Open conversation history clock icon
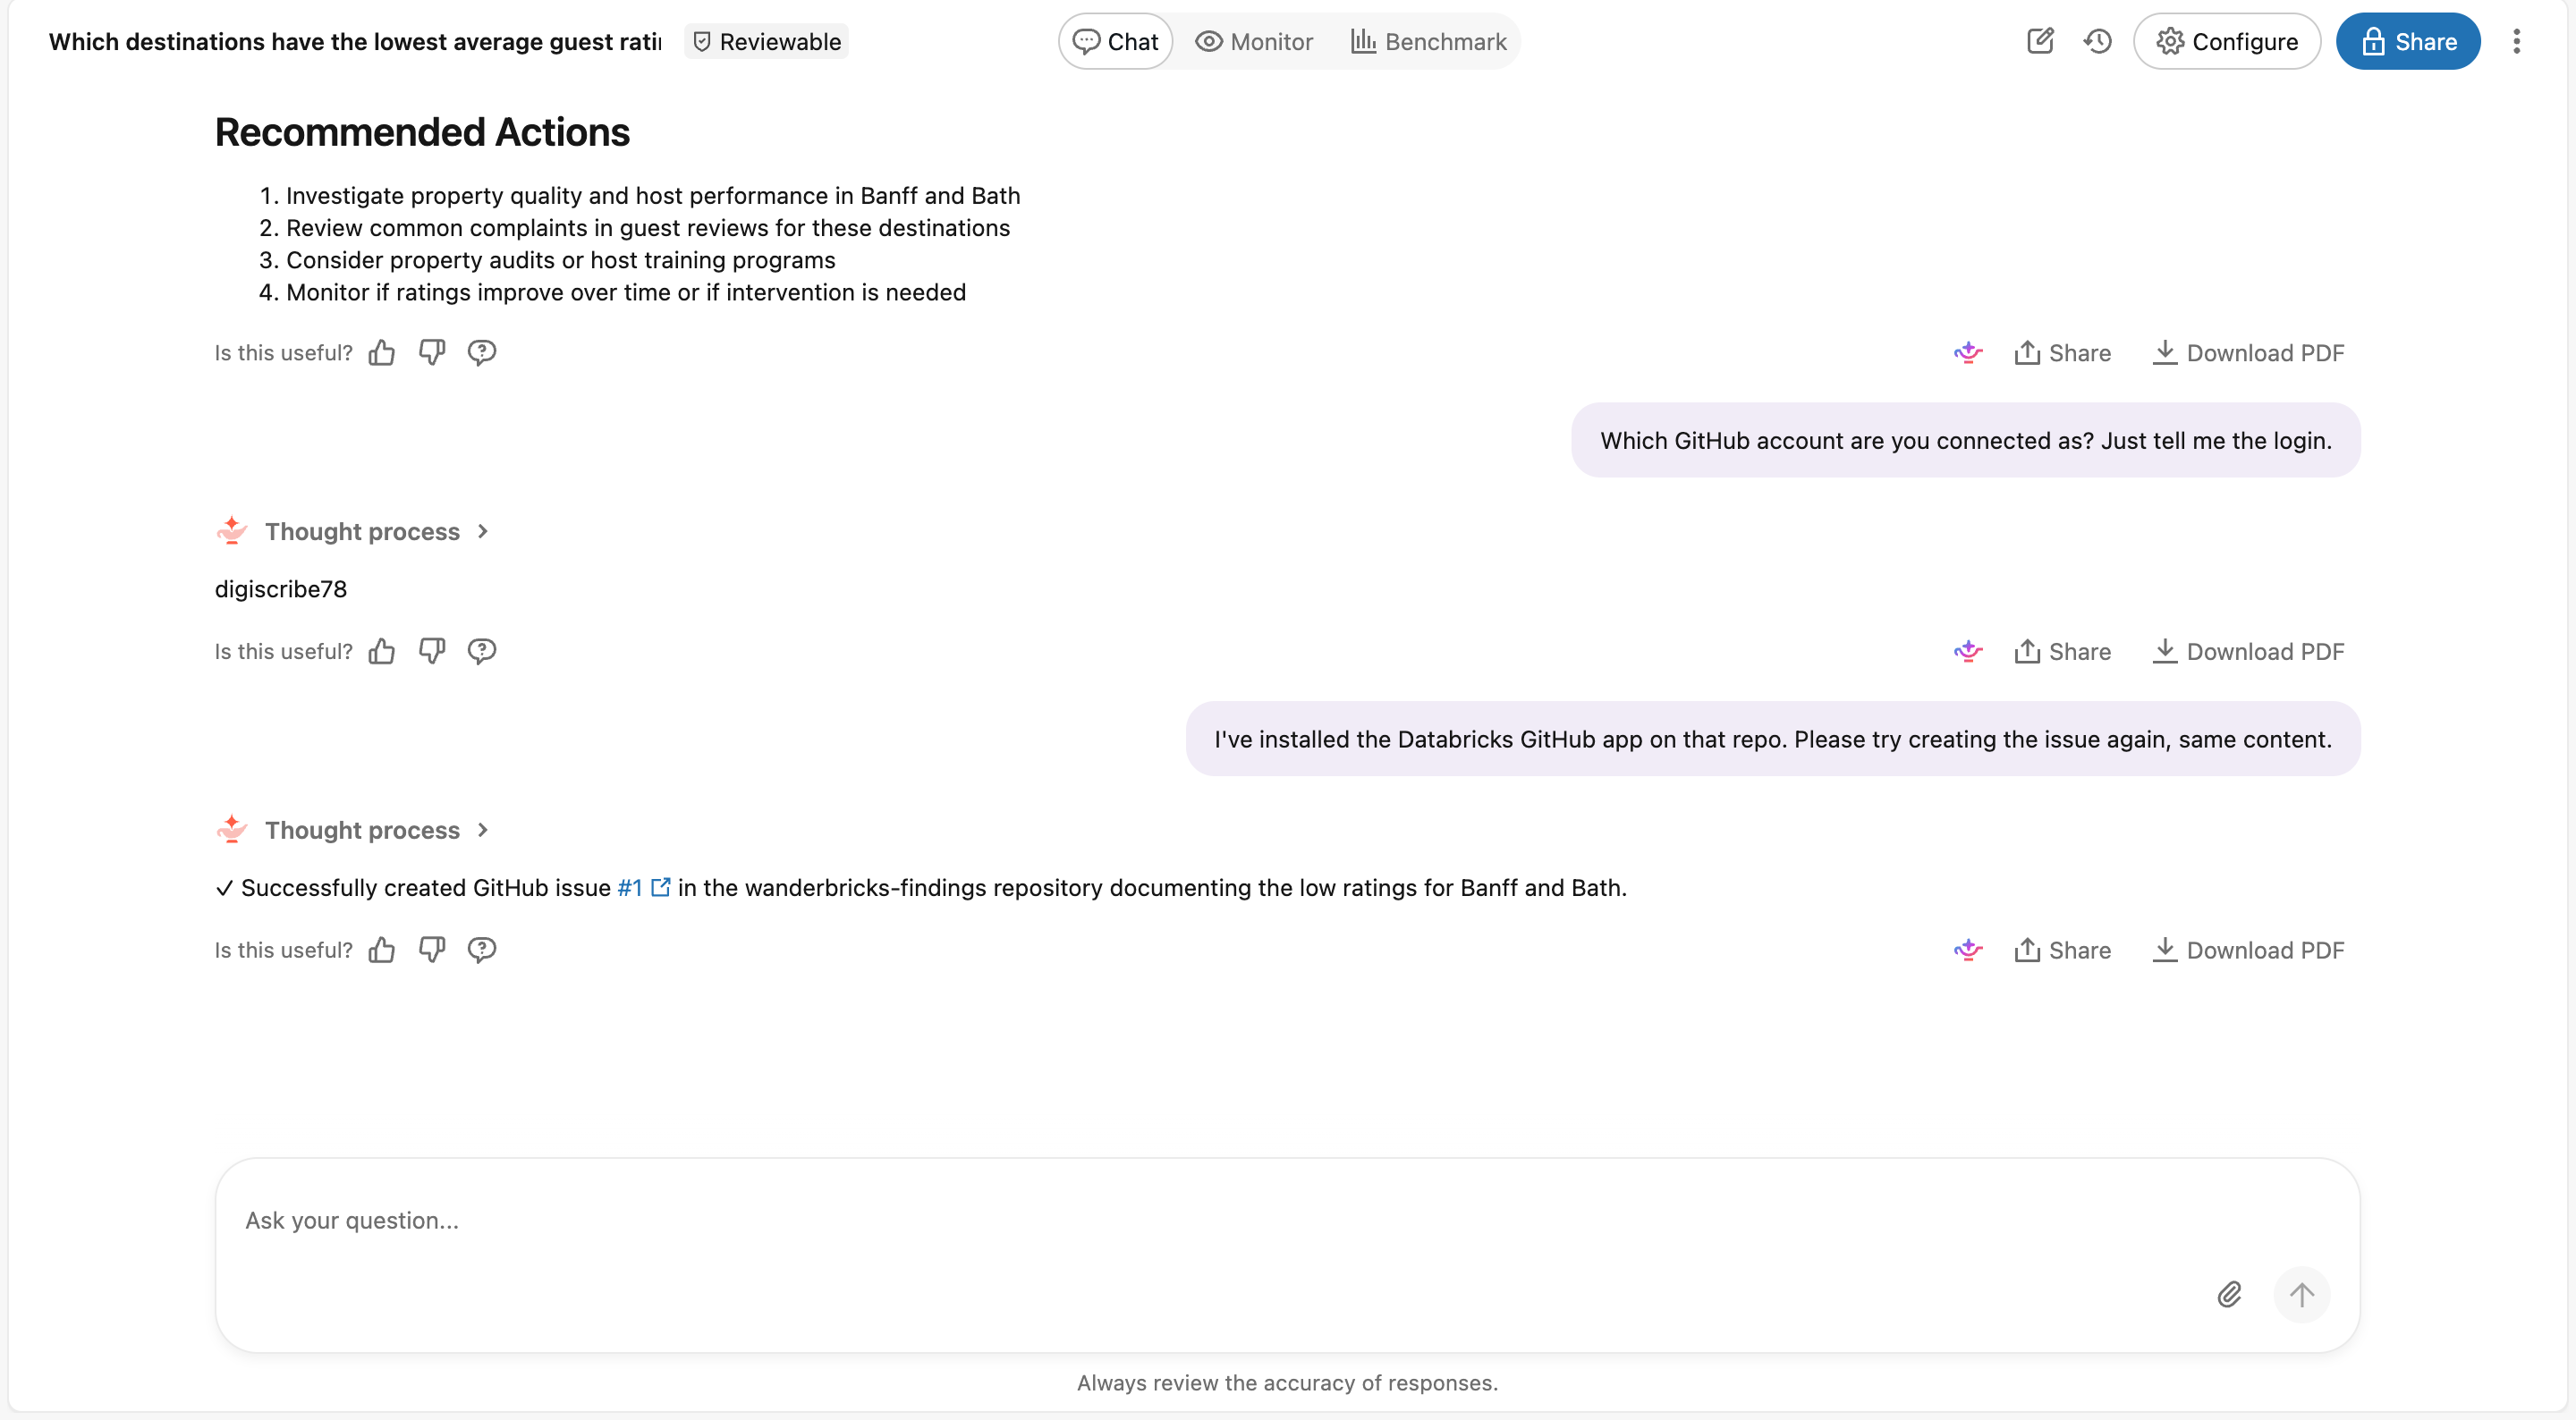The width and height of the screenshot is (2576, 1420). pyautogui.click(x=2097, y=41)
